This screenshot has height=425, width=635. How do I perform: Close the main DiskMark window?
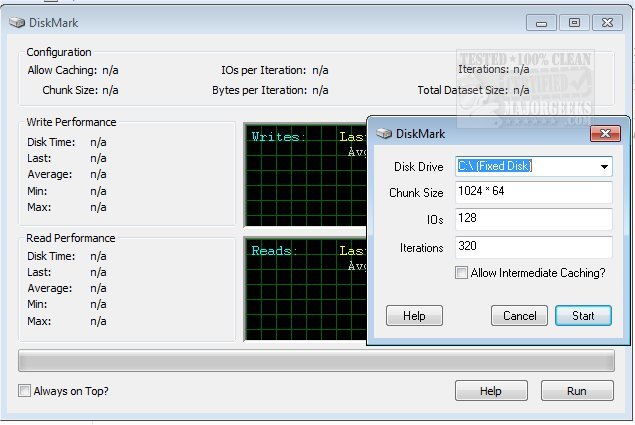coord(607,23)
